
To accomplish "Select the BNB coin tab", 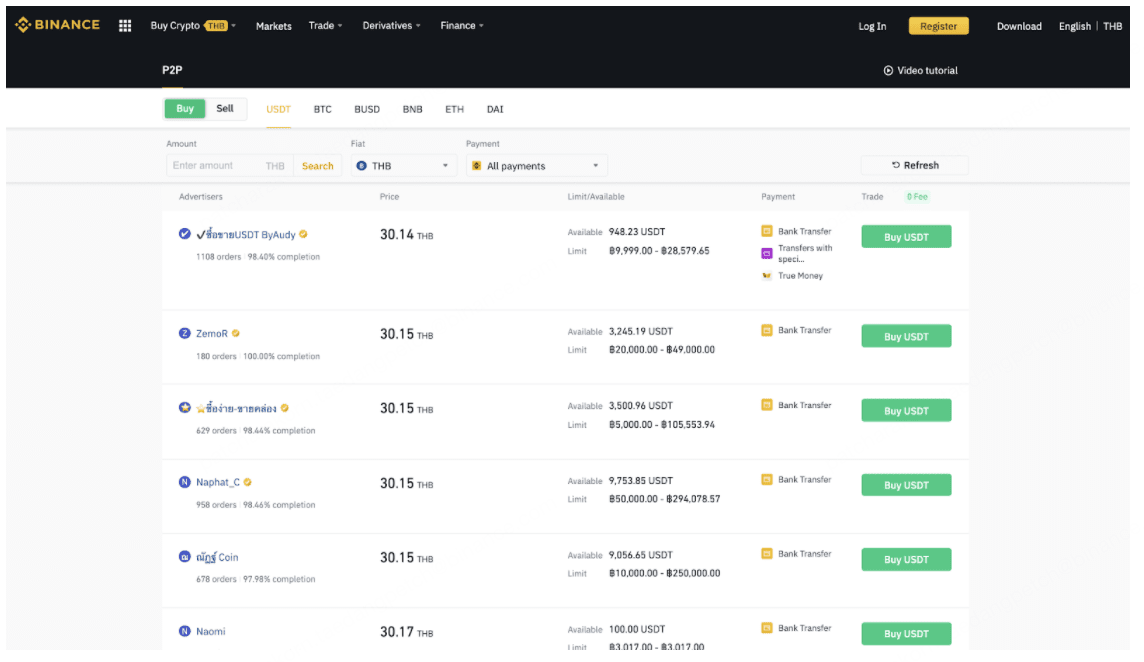I will point(413,109).
